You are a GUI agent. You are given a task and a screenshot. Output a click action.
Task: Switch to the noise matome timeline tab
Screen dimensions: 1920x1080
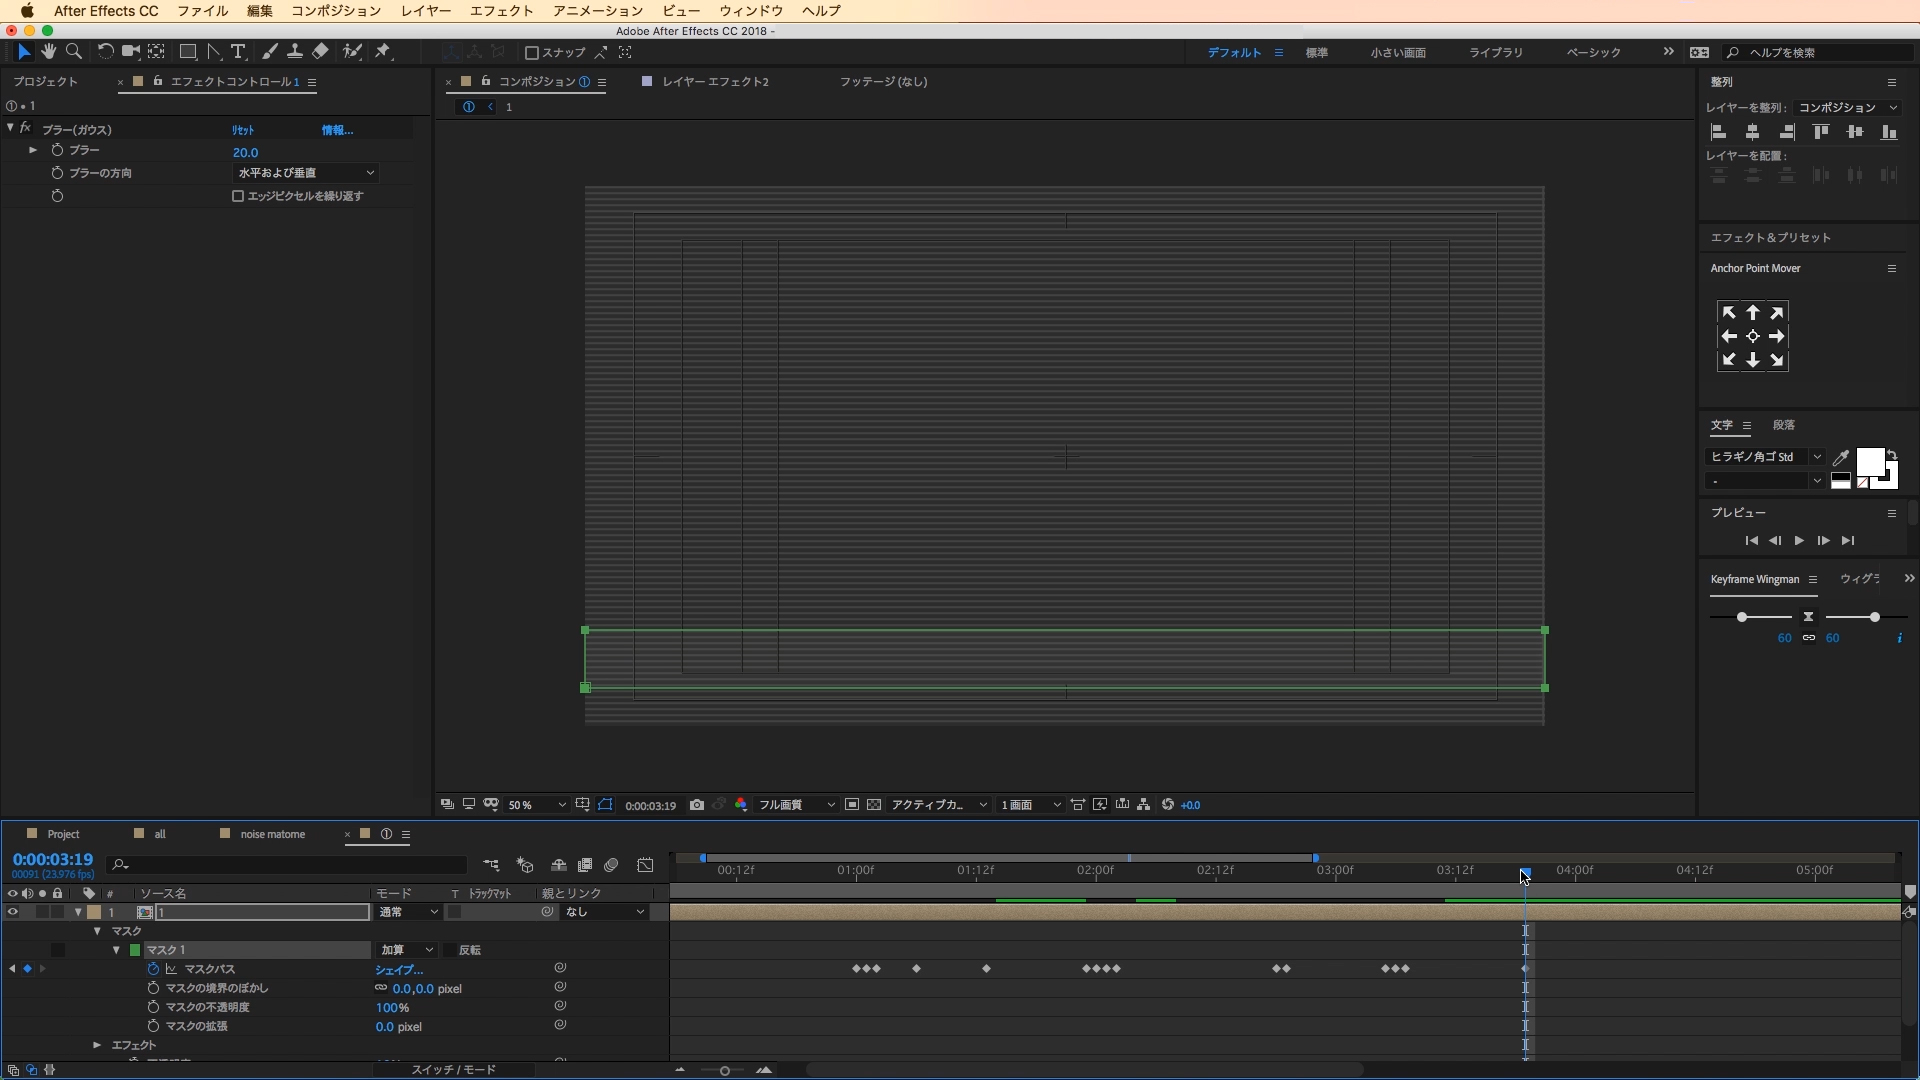click(x=272, y=834)
